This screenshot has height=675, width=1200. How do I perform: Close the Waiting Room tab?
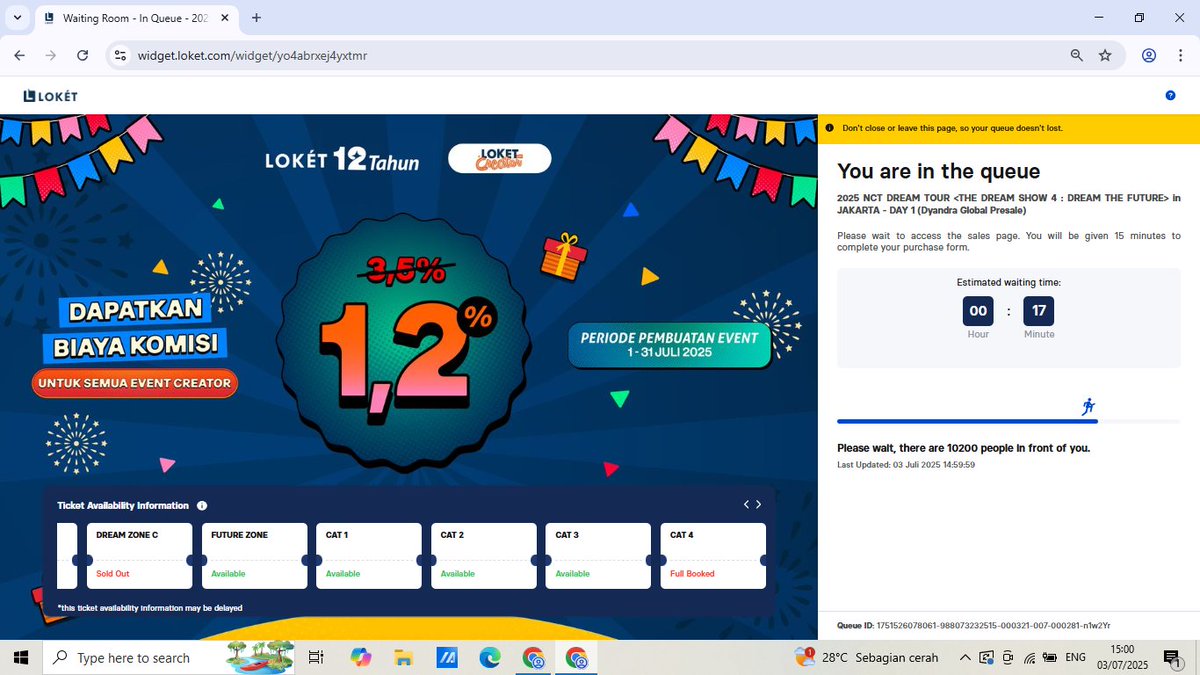[x=224, y=18]
